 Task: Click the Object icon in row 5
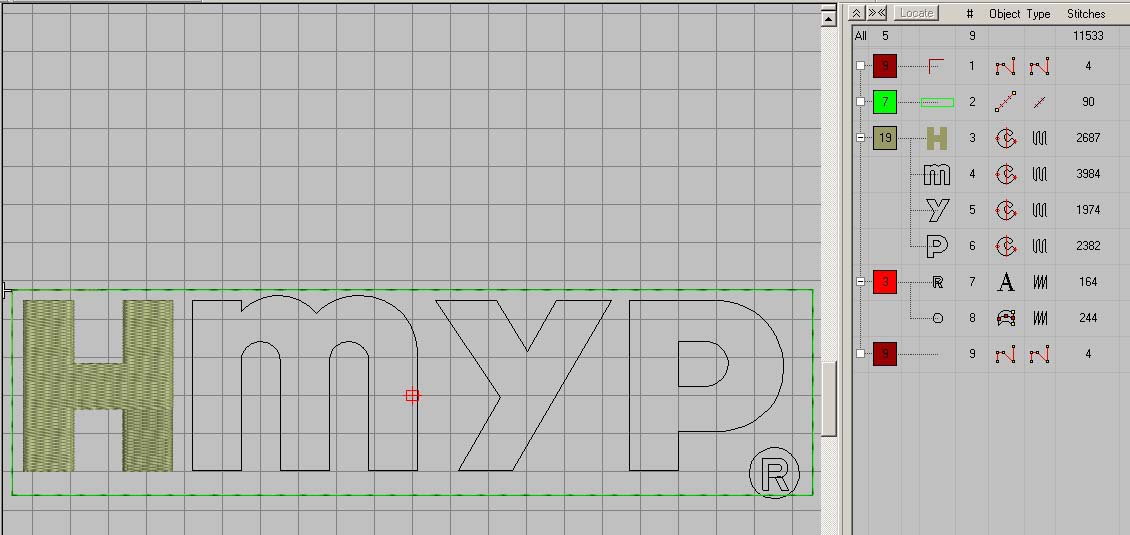pyautogui.click(x=1006, y=210)
